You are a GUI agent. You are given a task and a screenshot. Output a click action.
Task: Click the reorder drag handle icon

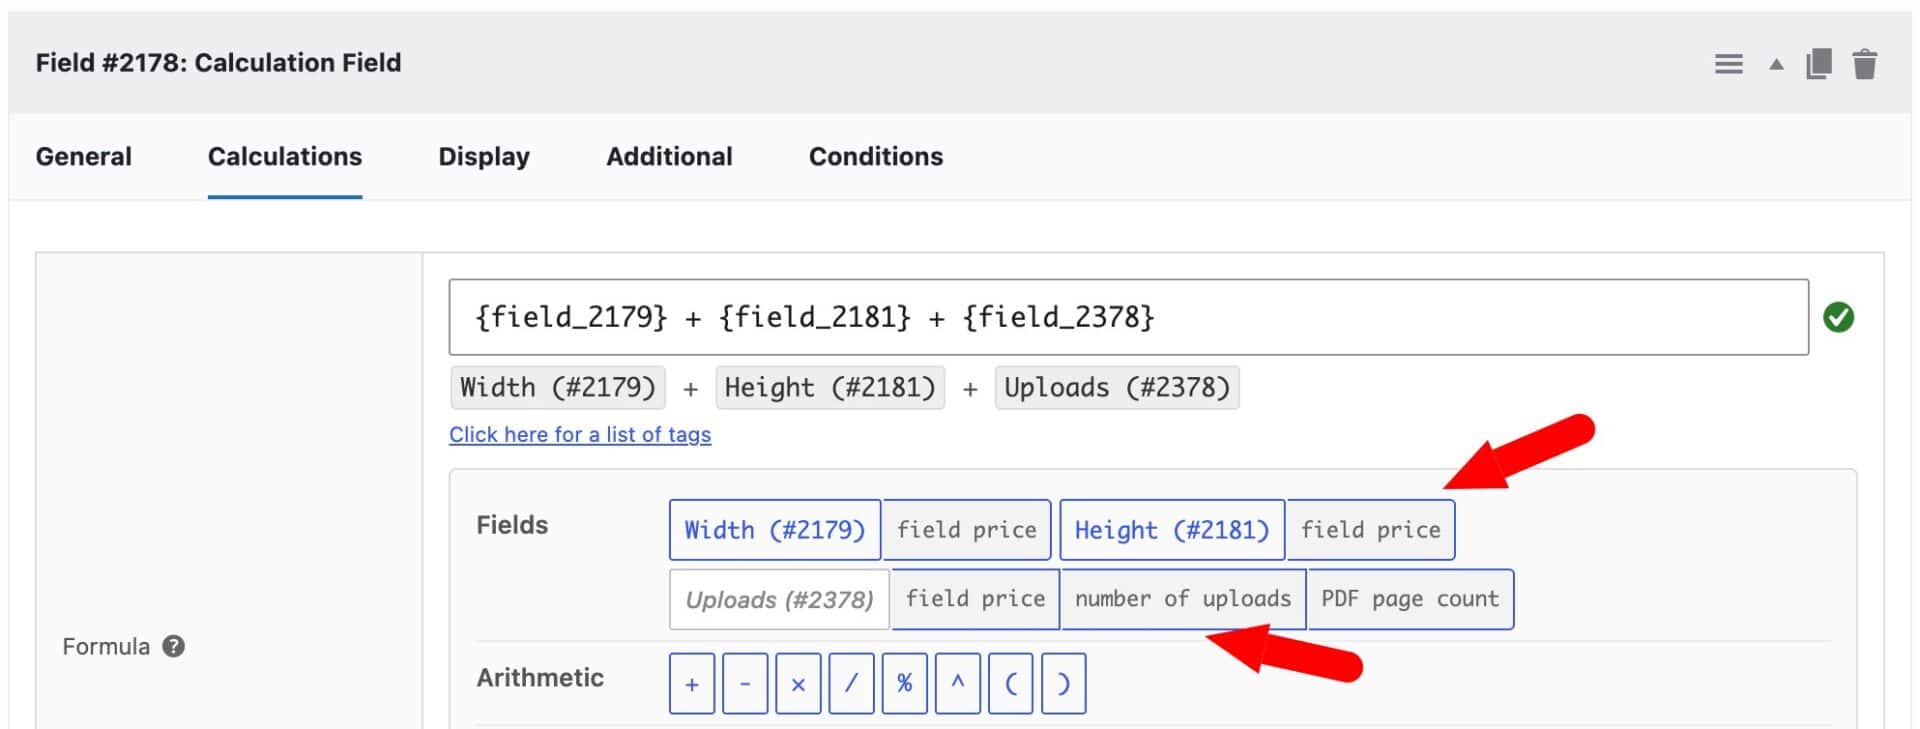coord(1728,65)
